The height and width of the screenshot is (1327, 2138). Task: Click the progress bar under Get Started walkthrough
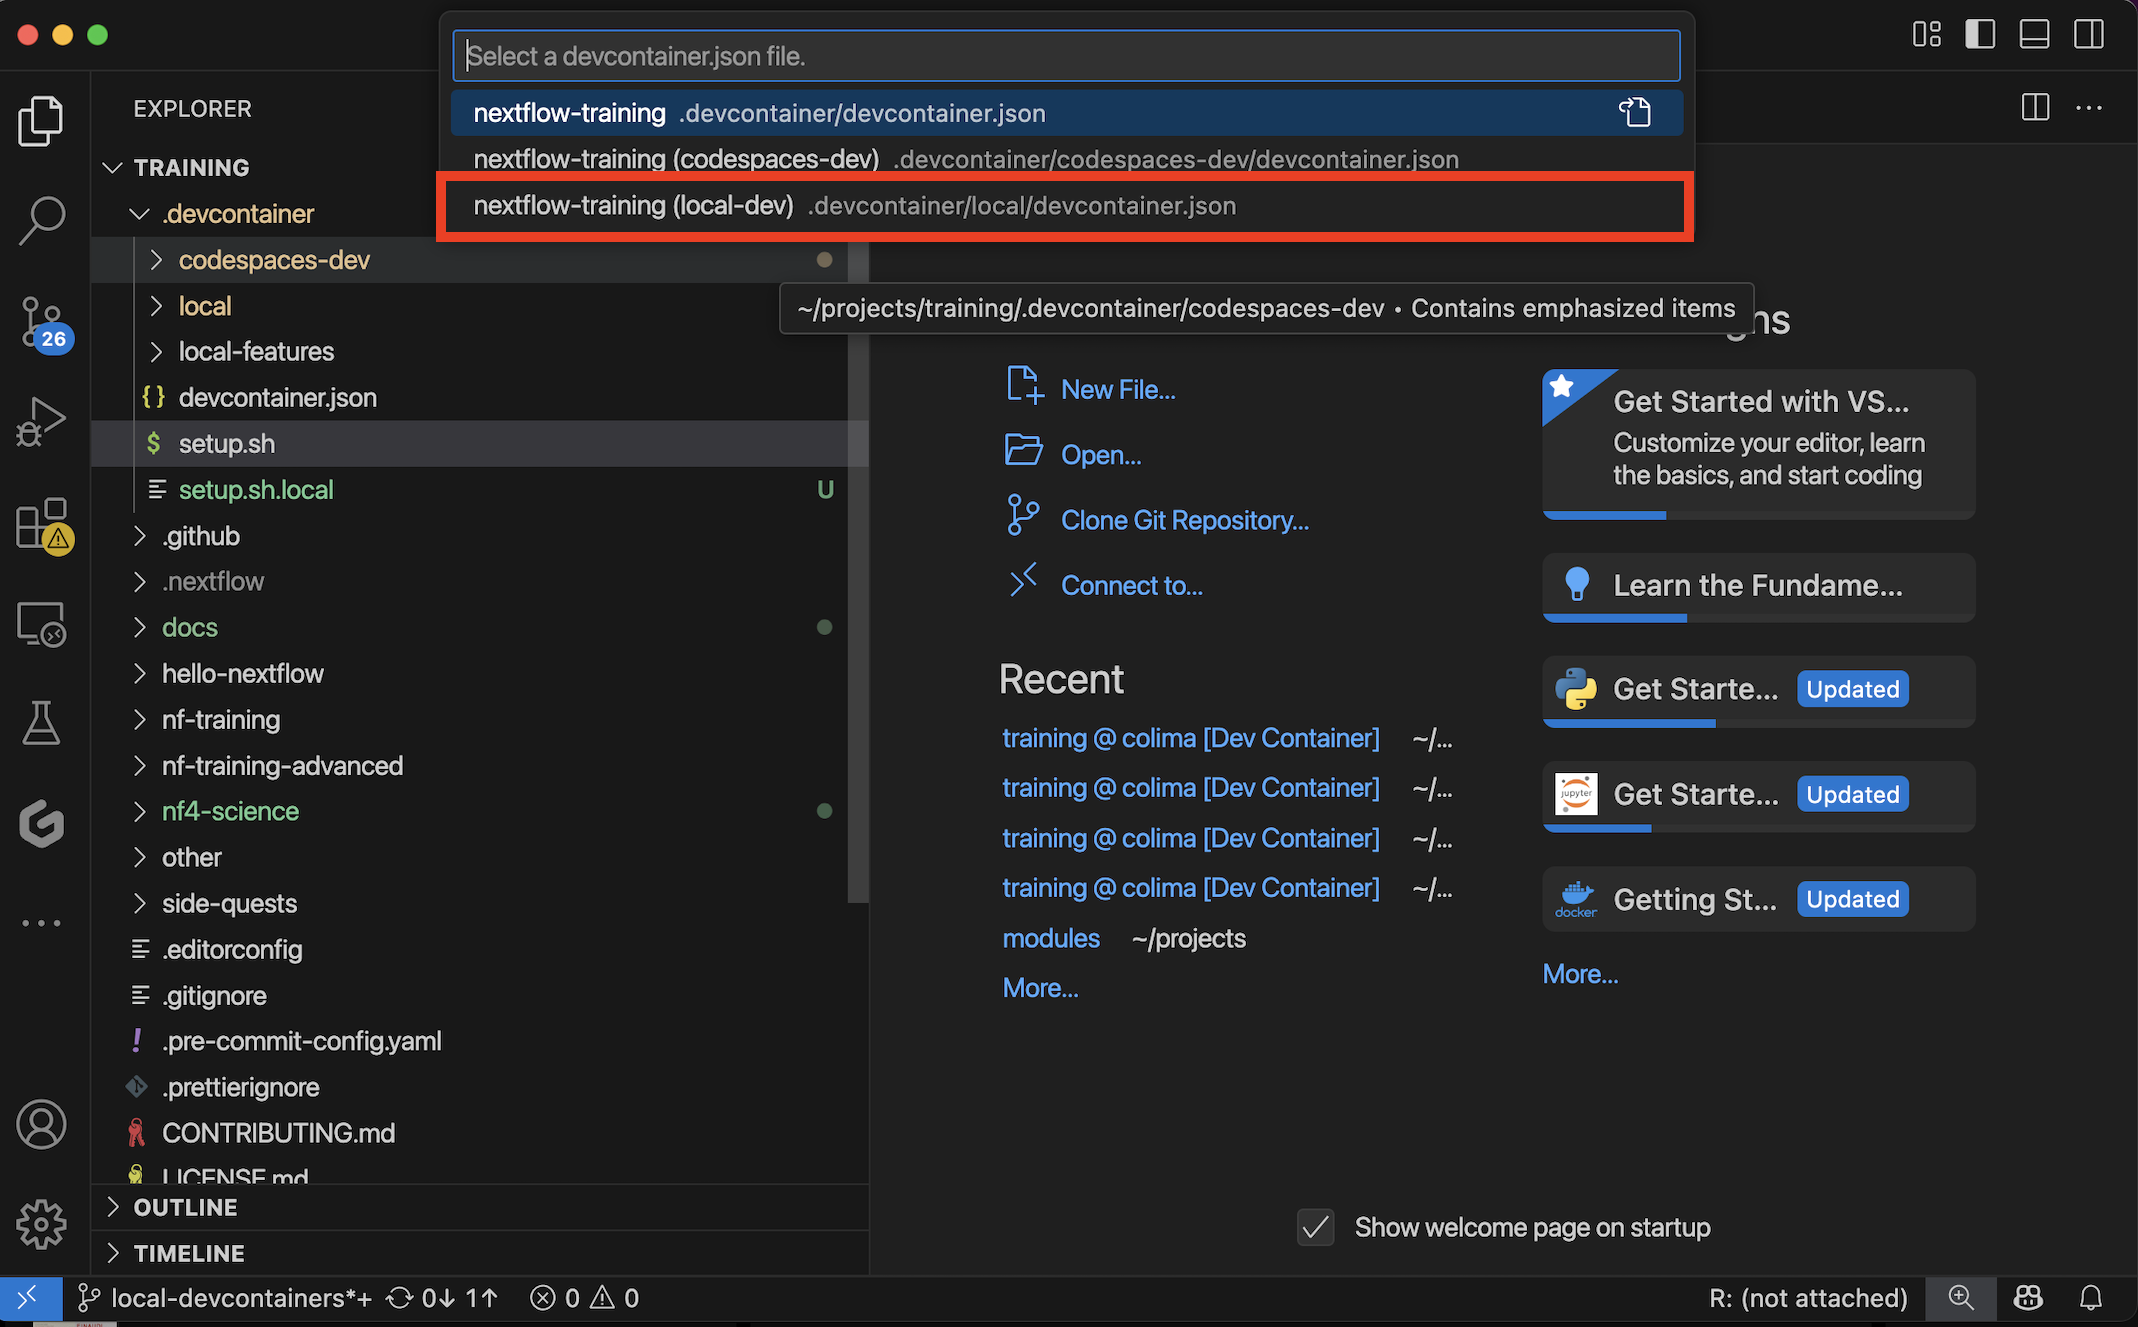tap(1604, 516)
